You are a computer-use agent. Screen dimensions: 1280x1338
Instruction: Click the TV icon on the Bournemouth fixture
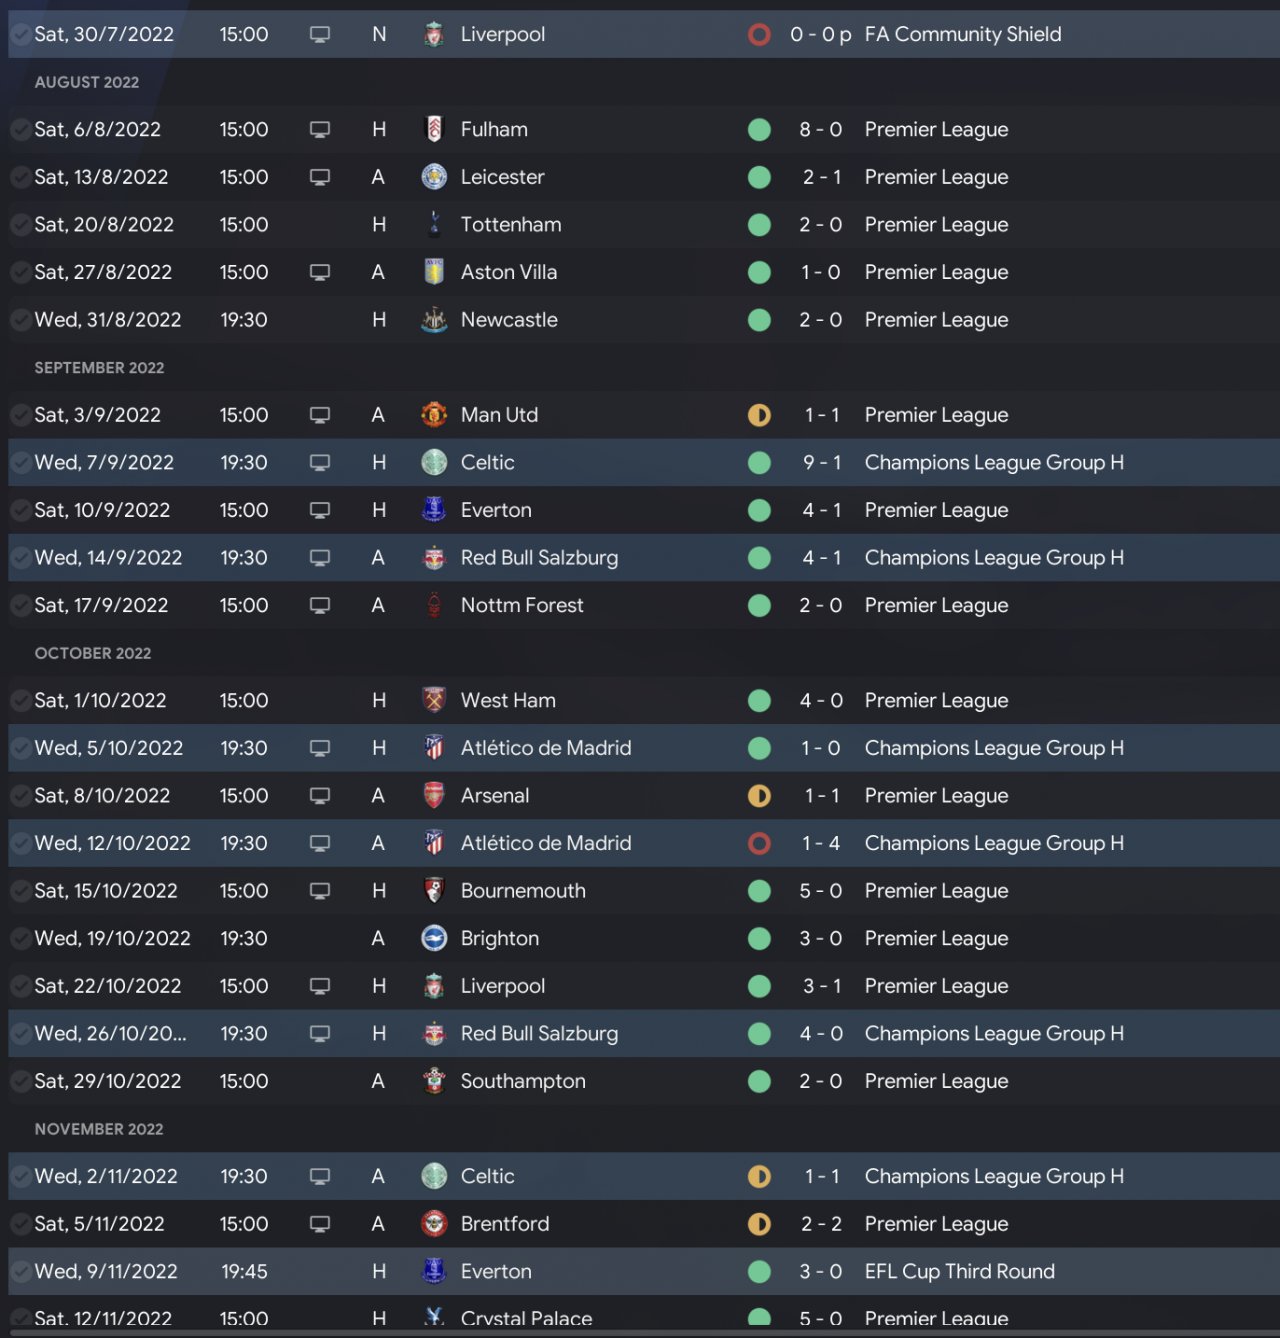point(320,890)
